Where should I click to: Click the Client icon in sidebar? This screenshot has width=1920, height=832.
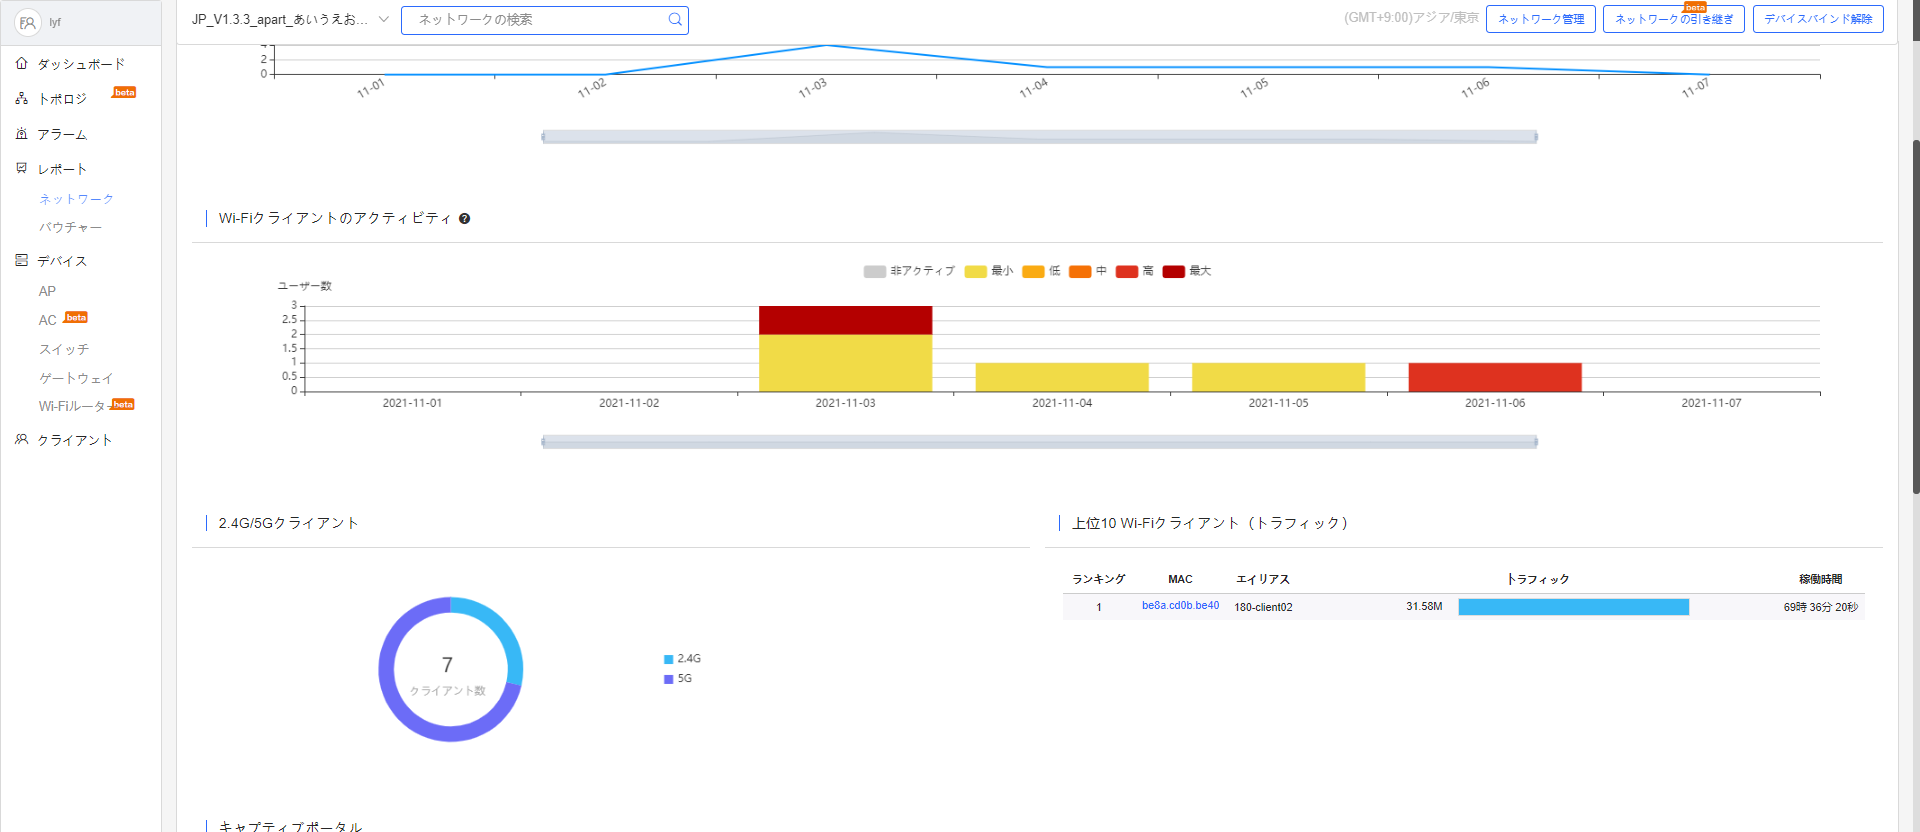(x=21, y=439)
